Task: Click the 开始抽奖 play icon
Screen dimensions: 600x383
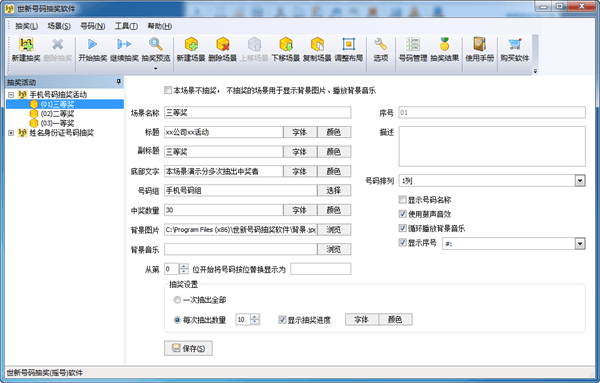Action: coord(92,44)
